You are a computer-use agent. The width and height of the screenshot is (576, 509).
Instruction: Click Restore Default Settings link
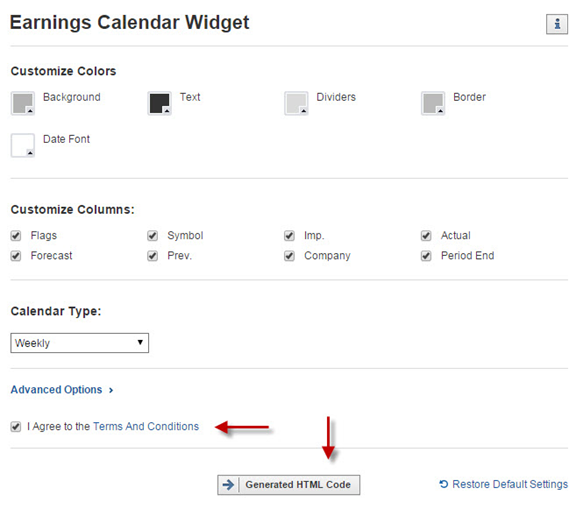504,484
